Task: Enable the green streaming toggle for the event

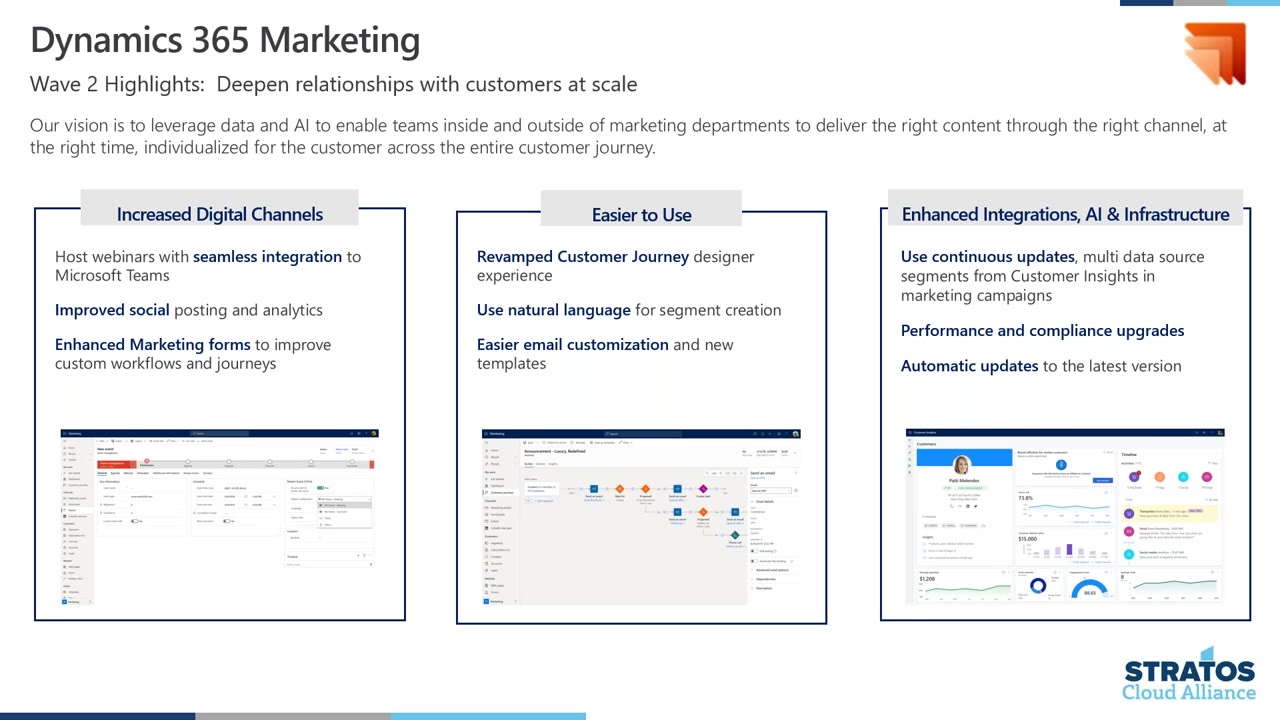Action: pyautogui.click(x=321, y=488)
